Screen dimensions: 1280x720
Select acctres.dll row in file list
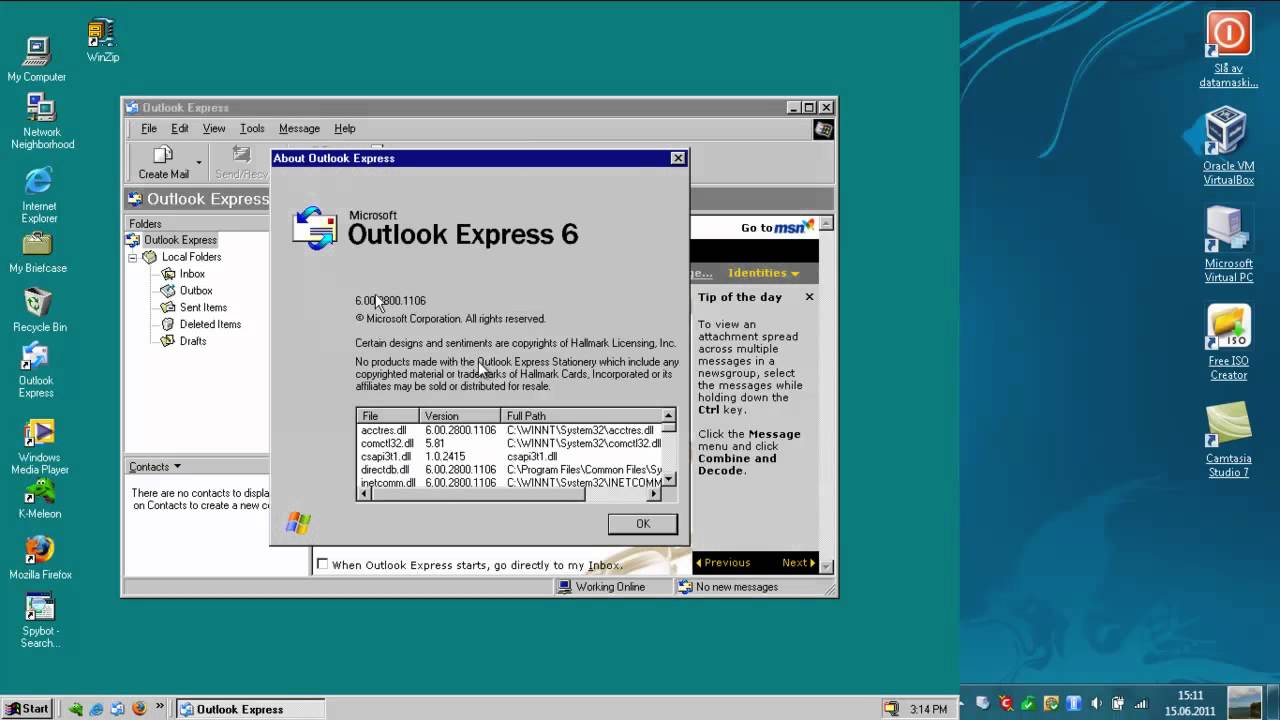tap(510, 431)
